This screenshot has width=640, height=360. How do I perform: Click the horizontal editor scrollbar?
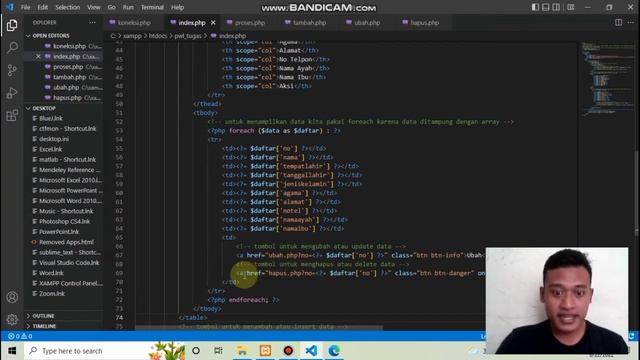pyautogui.click(x=259, y=327)
